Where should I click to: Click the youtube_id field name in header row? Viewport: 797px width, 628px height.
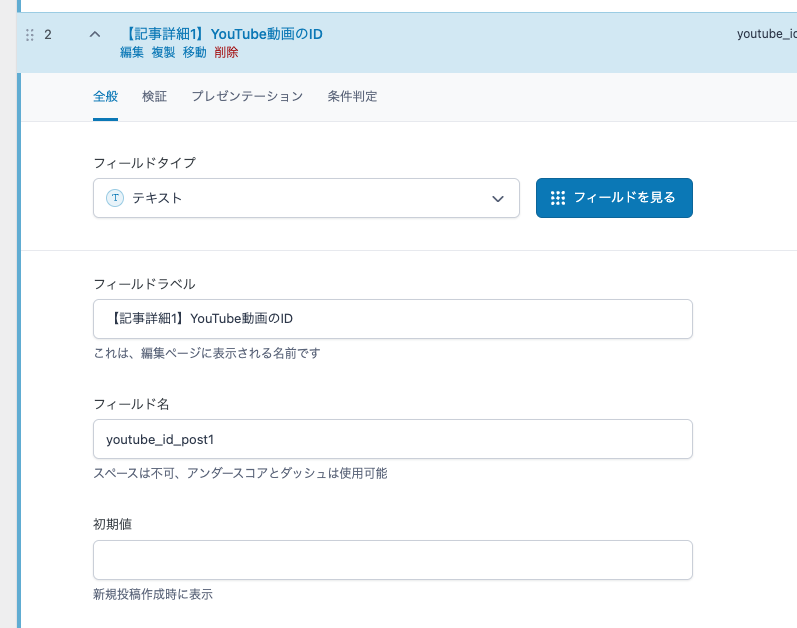(767, 34)
